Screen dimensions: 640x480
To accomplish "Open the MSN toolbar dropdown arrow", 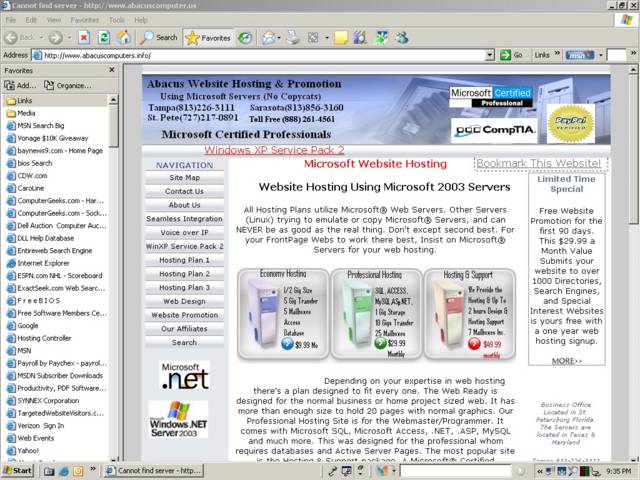I will pos(601,55).
